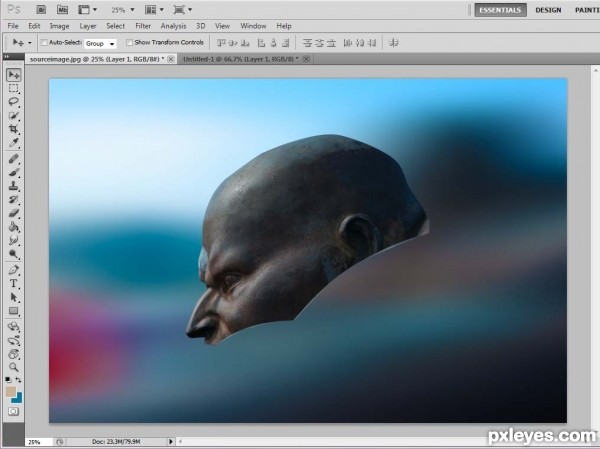This screenshot has height=449, width=600.
Task: Select the Brush tool
Action: [13, 172]
